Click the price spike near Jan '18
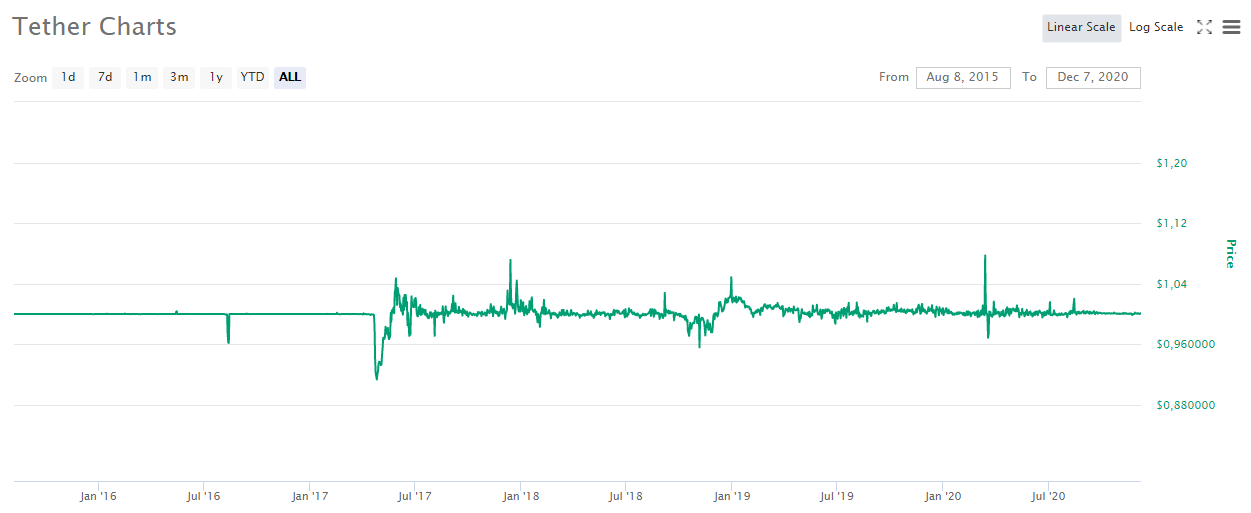This screenshot has height=513, width=1251. (510, 262)
